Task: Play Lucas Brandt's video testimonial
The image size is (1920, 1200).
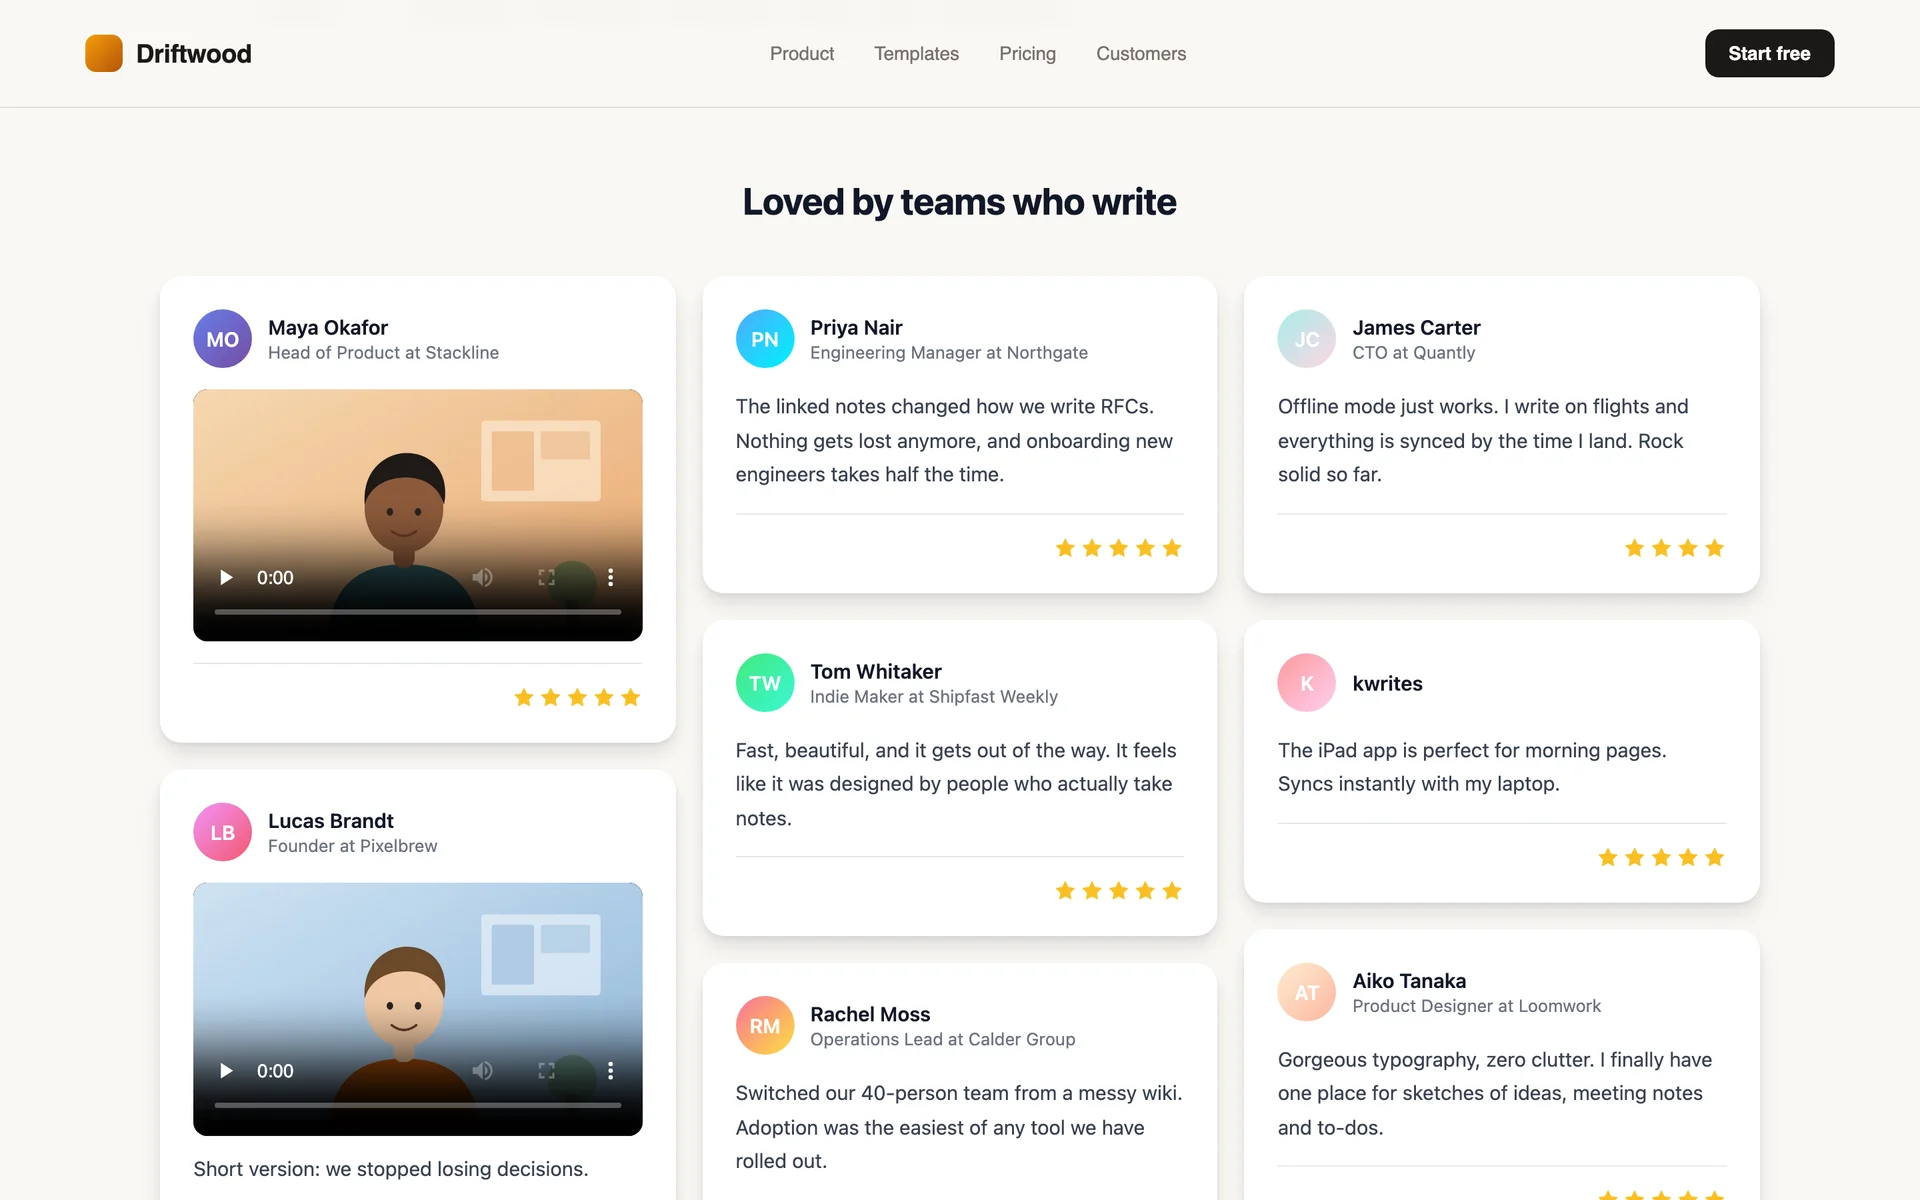Action: point(226,1070)
